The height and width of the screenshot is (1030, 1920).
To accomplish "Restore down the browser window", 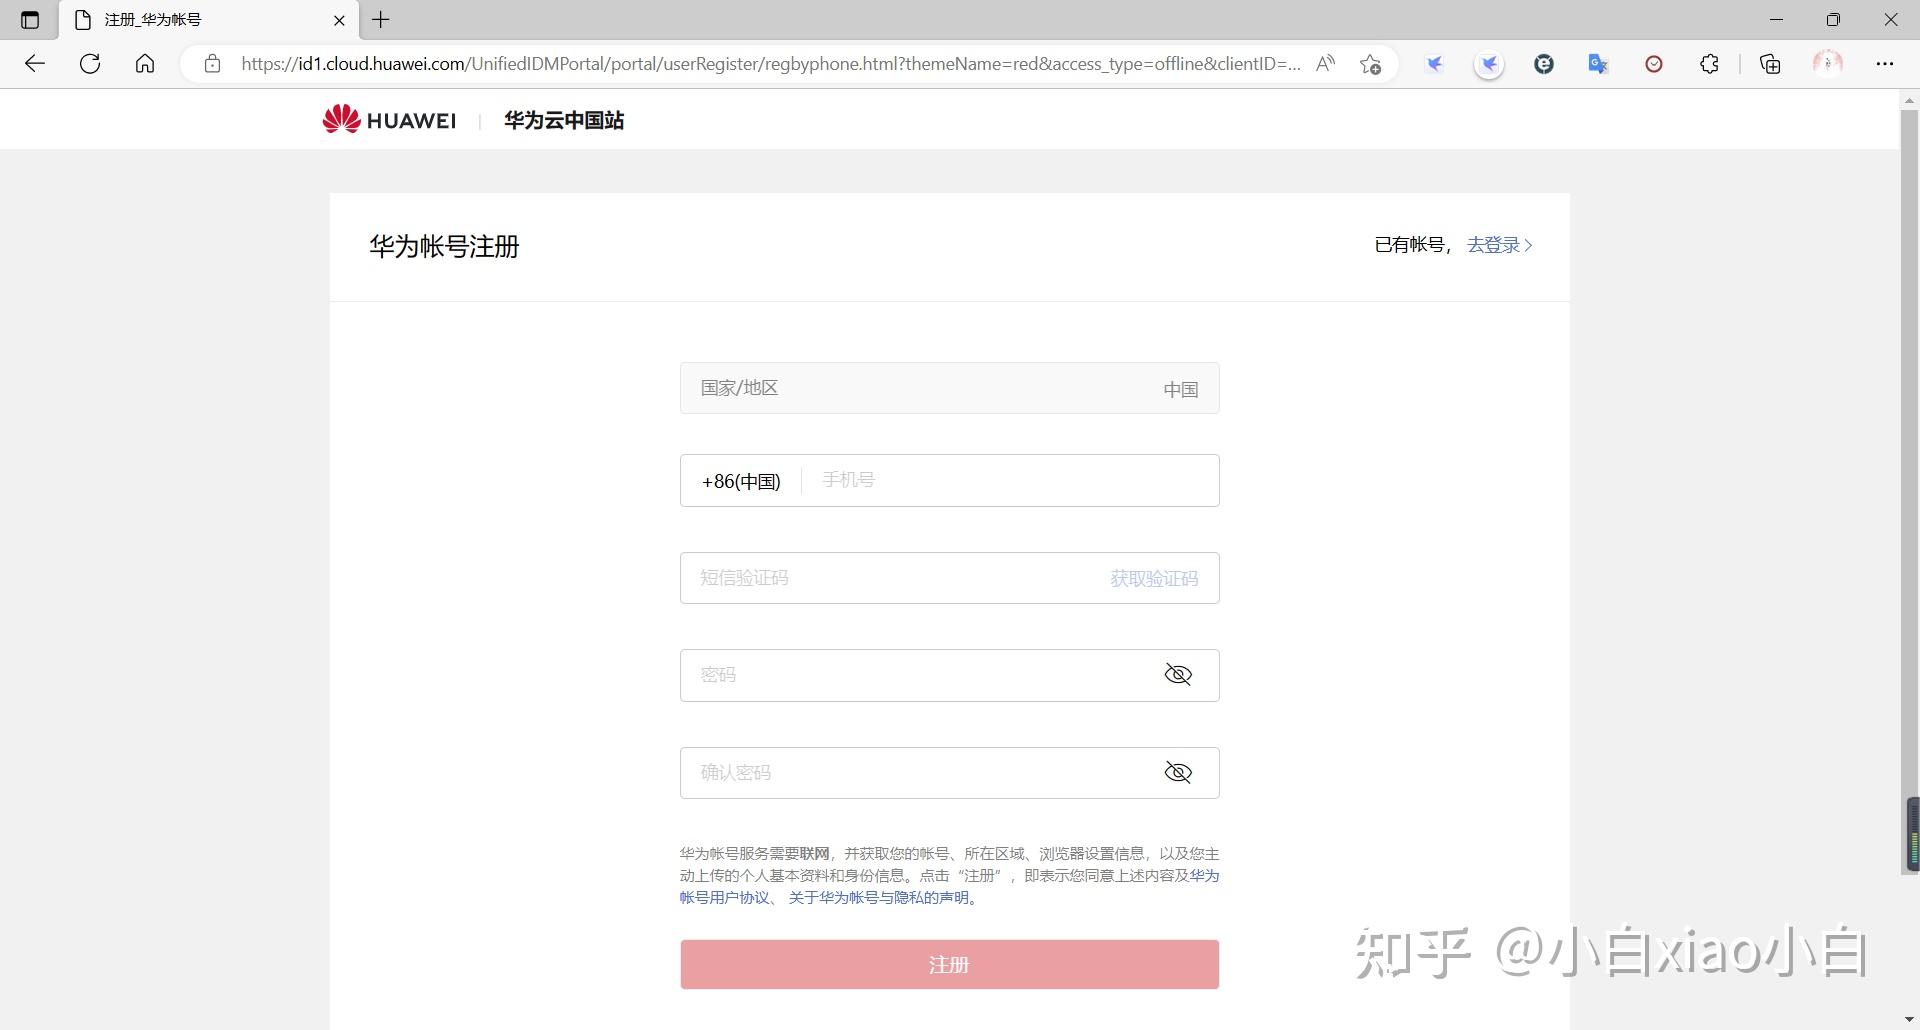I will (1833, 20).
